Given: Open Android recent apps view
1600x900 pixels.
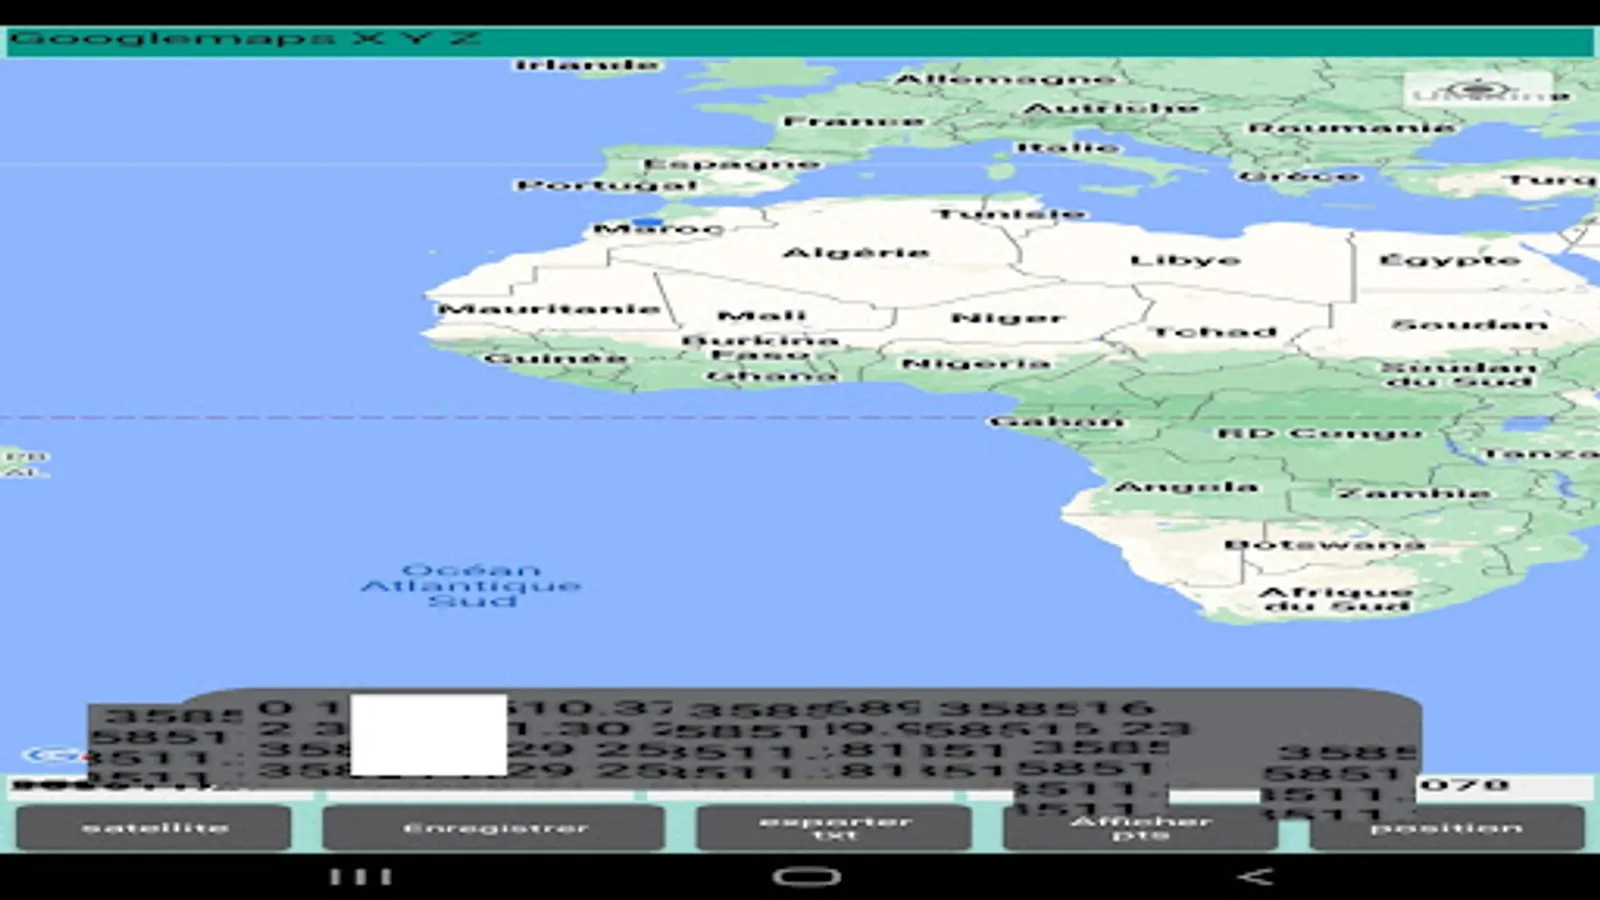Looking at the screenshot, I should [360, 877].
